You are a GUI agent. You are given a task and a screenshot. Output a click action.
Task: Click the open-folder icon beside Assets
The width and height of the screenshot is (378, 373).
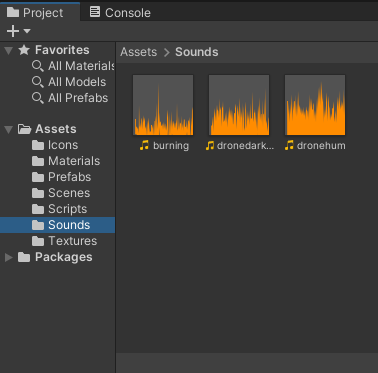[x=24, y=129]
